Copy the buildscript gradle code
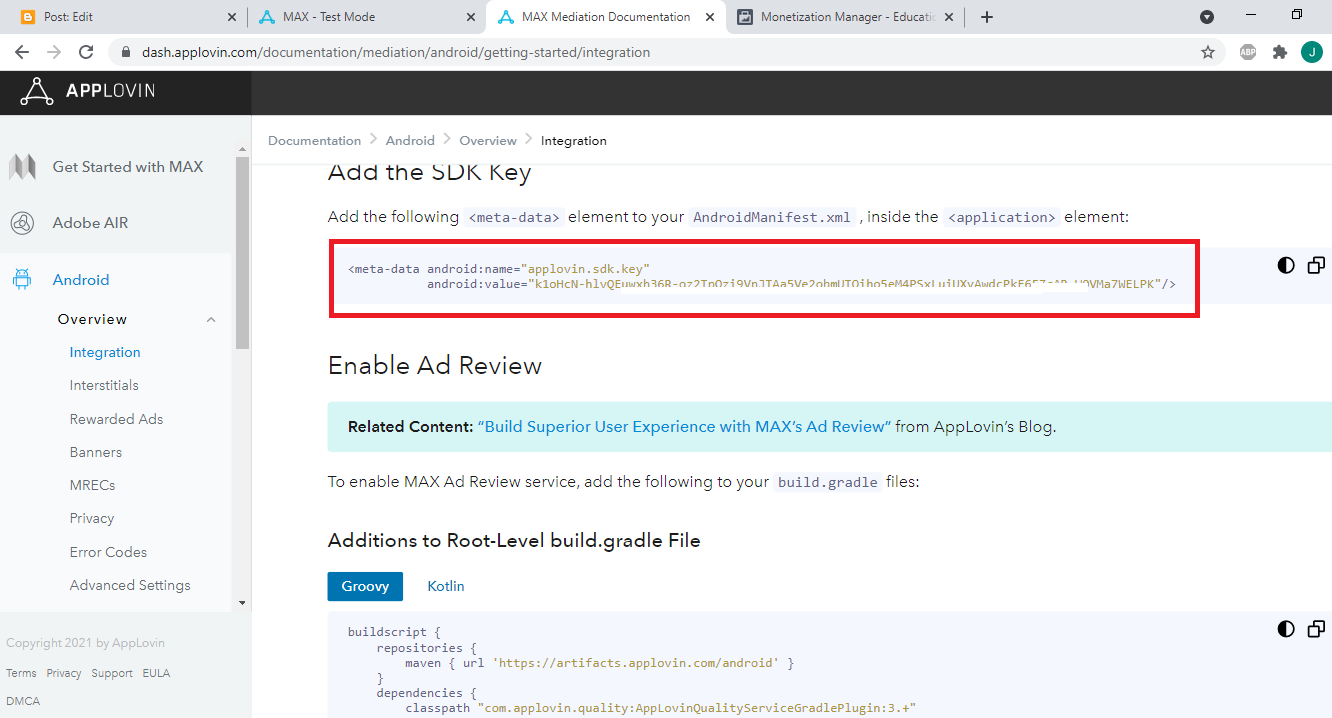The image size is (1332, 718). pyautogui.click(x=1316, y=629)
